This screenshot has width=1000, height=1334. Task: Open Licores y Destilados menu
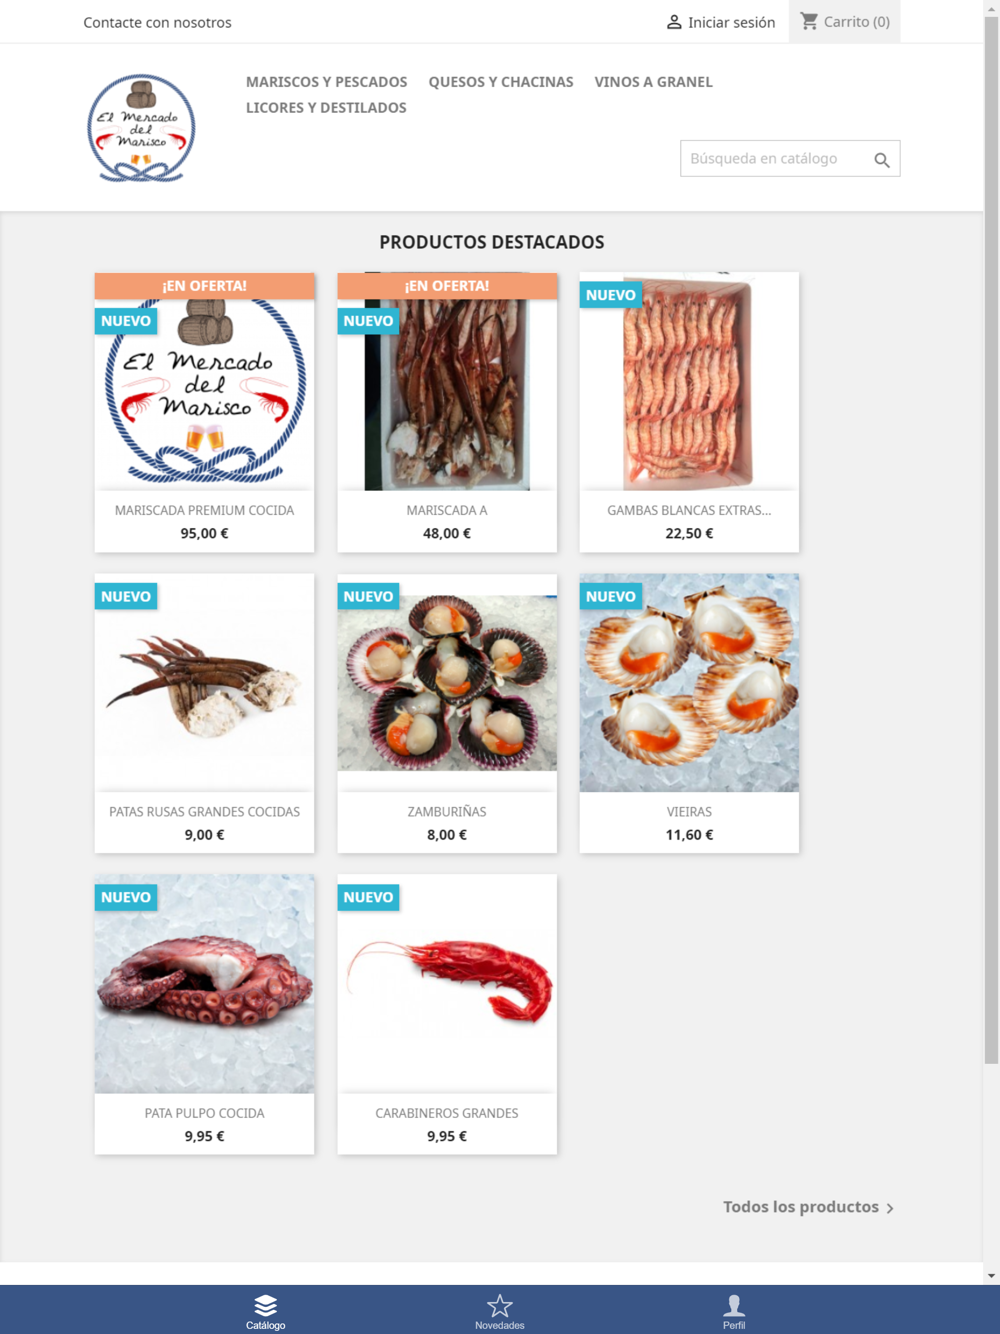(326, 108)
